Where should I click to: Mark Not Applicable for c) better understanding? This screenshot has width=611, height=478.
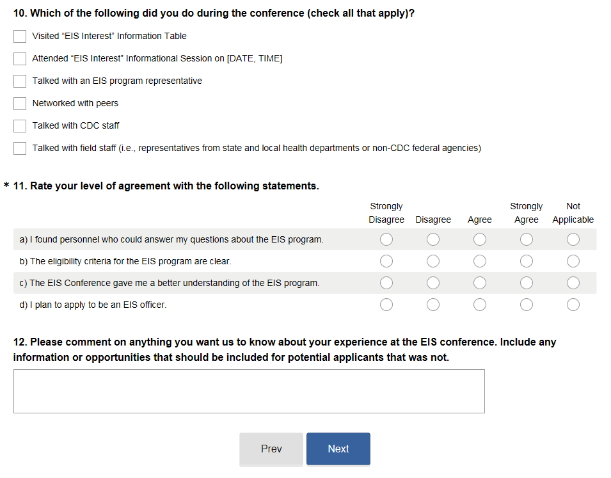click(573, 283)
